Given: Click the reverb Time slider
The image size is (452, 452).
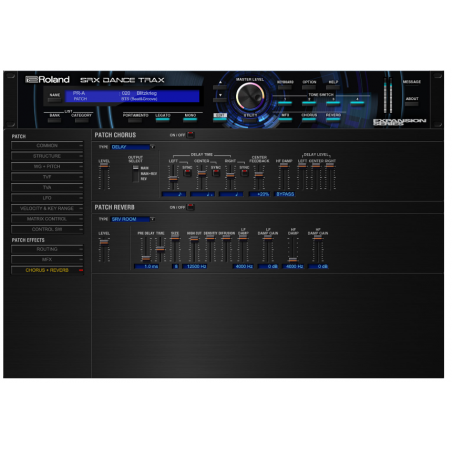Looking at the screenshot, I should (160, 249).
